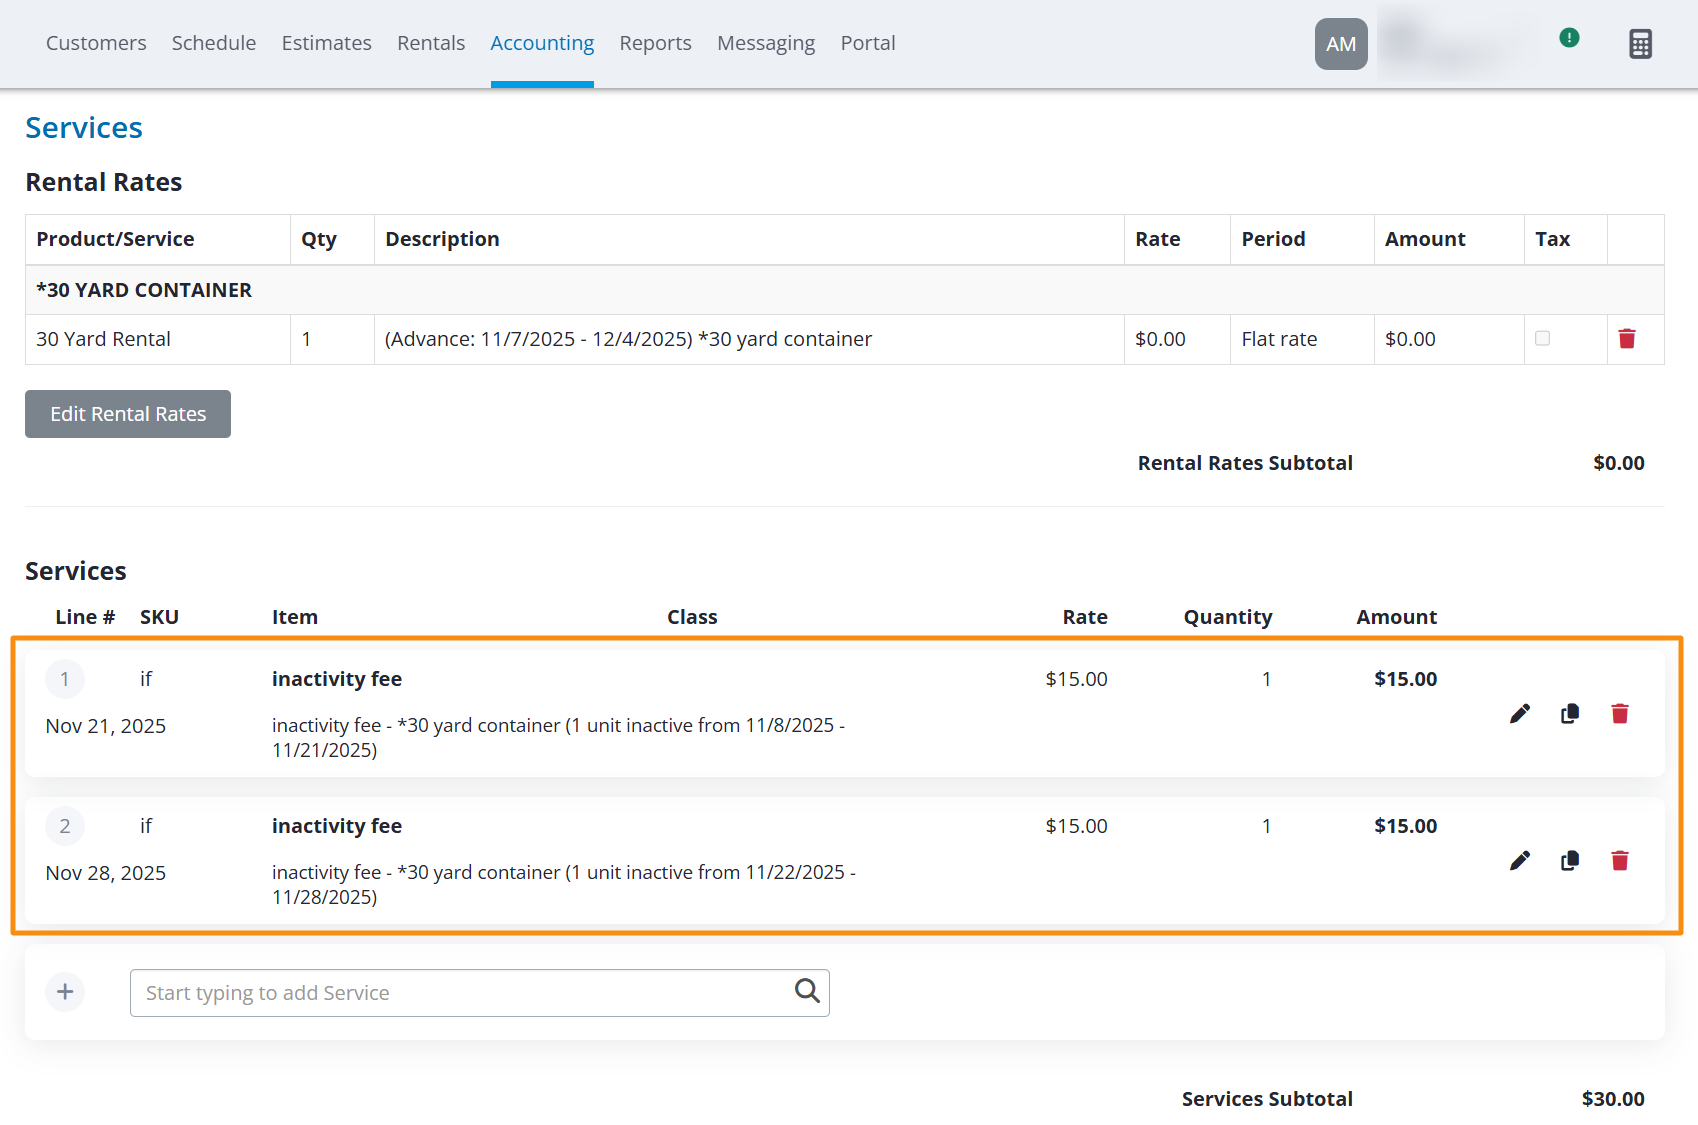This screenshot has height=1125, width=1698.
Task: Select the Messaging tab
Action: (x=766, y=43)
